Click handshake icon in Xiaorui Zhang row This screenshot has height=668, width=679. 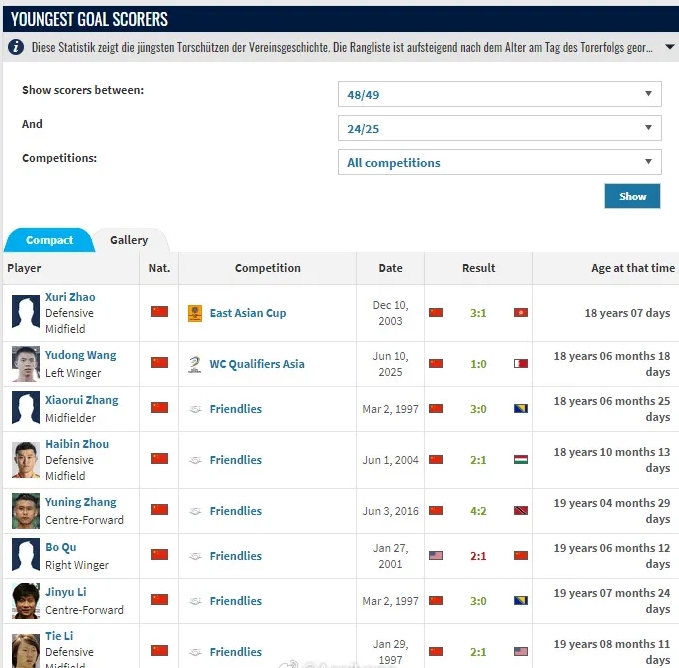(x=195, y=409)
